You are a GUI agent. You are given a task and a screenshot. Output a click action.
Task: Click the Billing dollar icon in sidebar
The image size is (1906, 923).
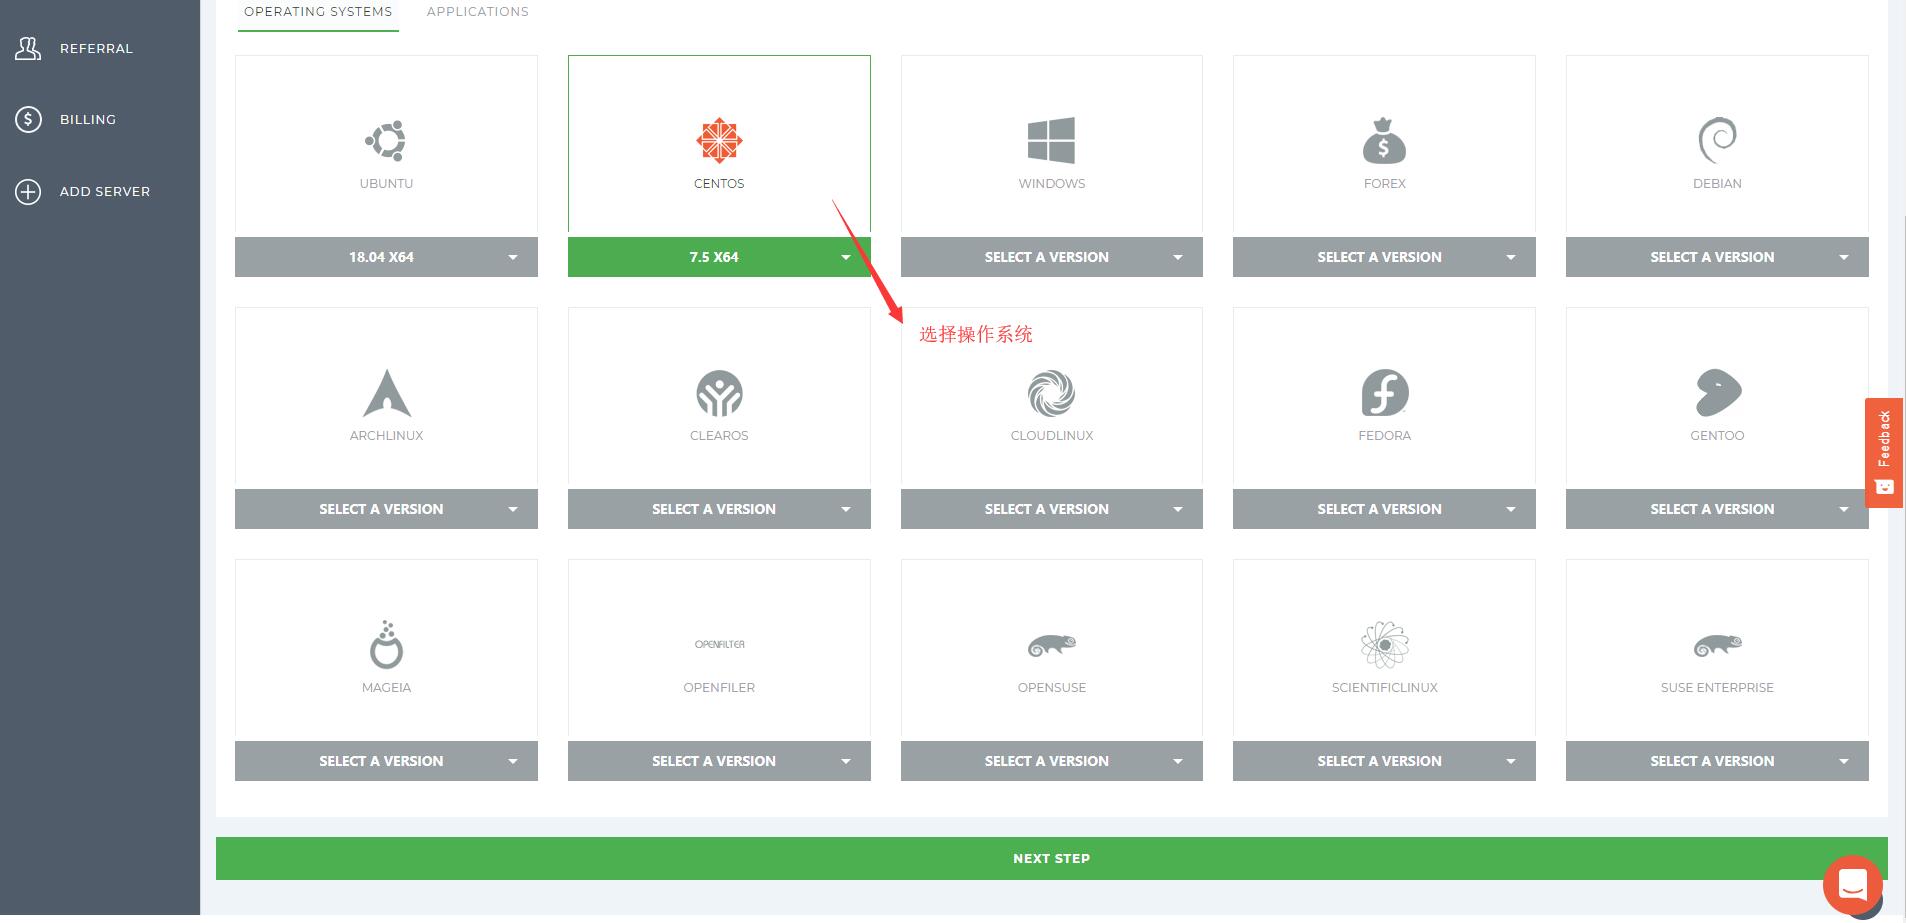point(28,120)
